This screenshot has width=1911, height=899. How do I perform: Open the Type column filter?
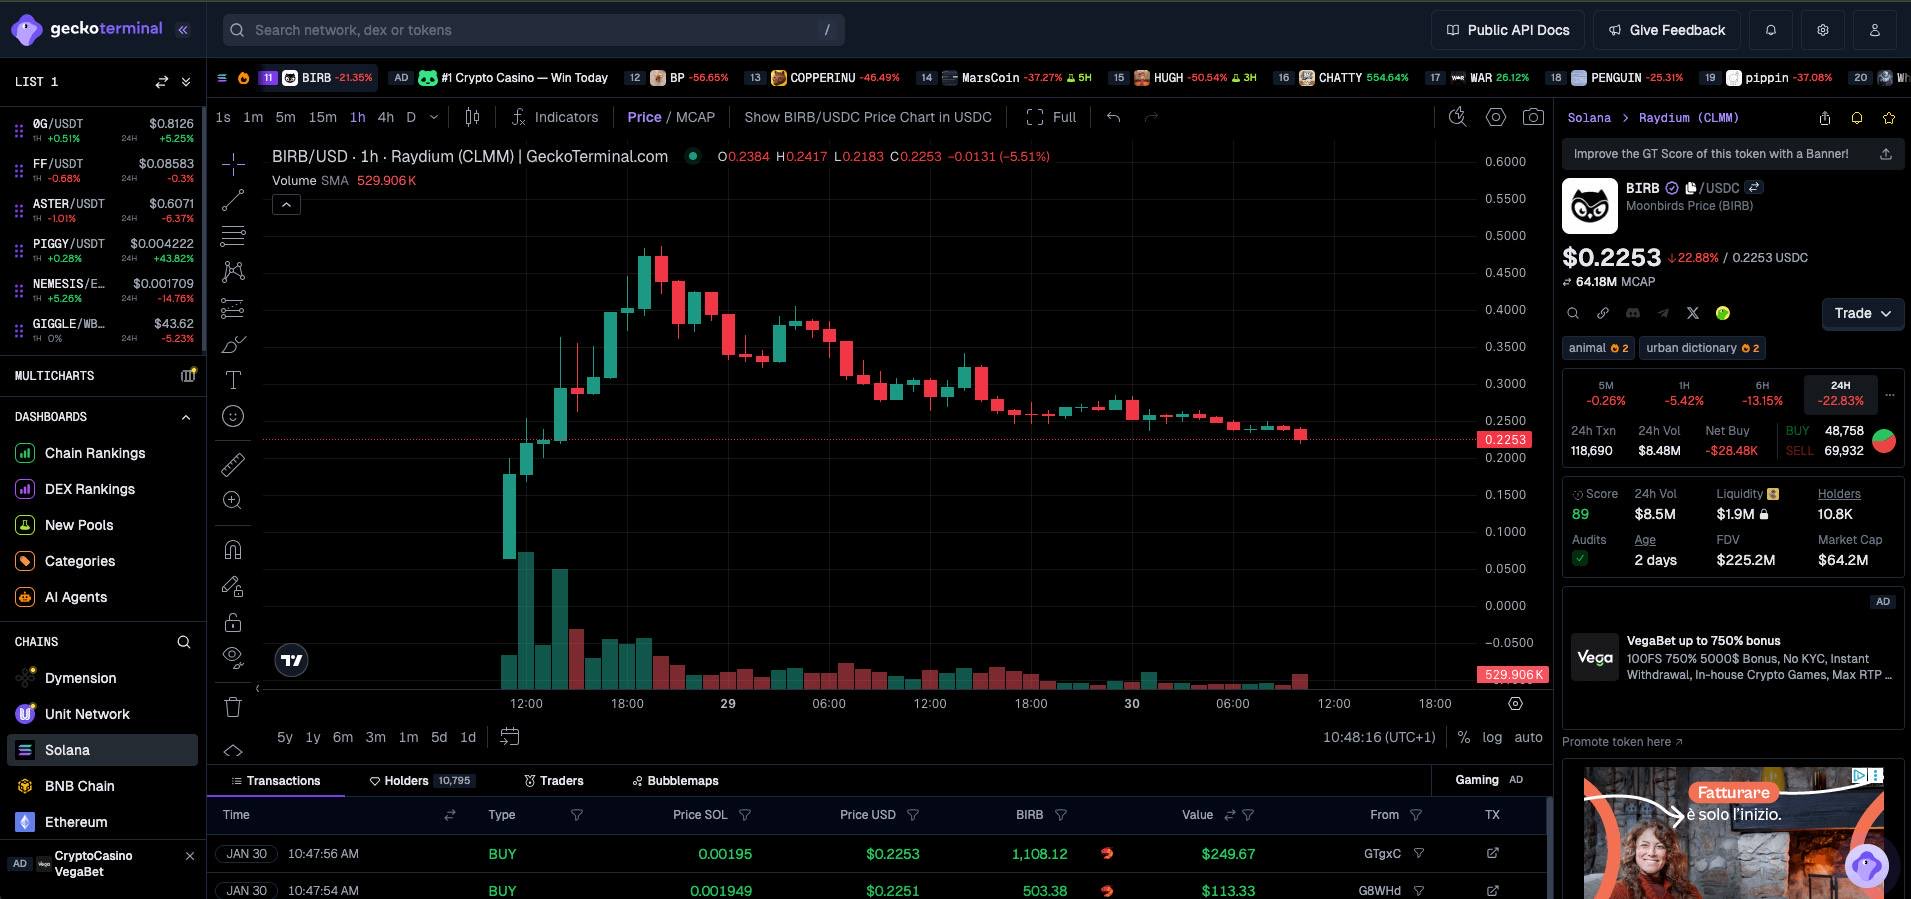[577, 815]
